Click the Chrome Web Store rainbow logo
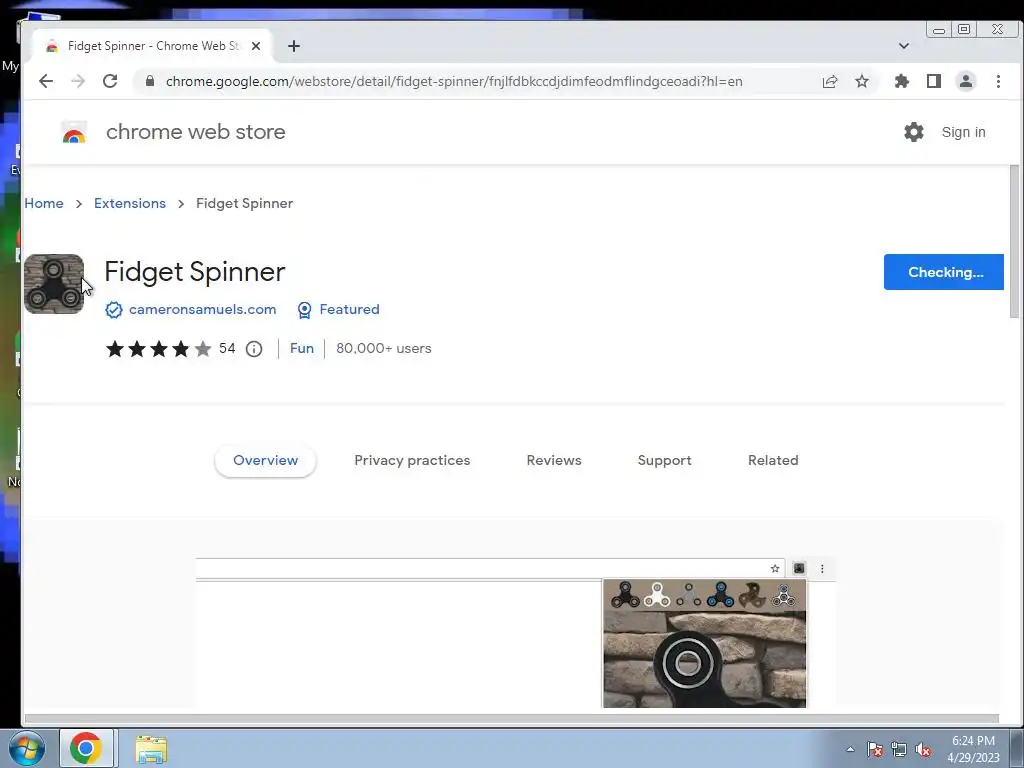Screen dimensions: 1024x768 (74, 132)
